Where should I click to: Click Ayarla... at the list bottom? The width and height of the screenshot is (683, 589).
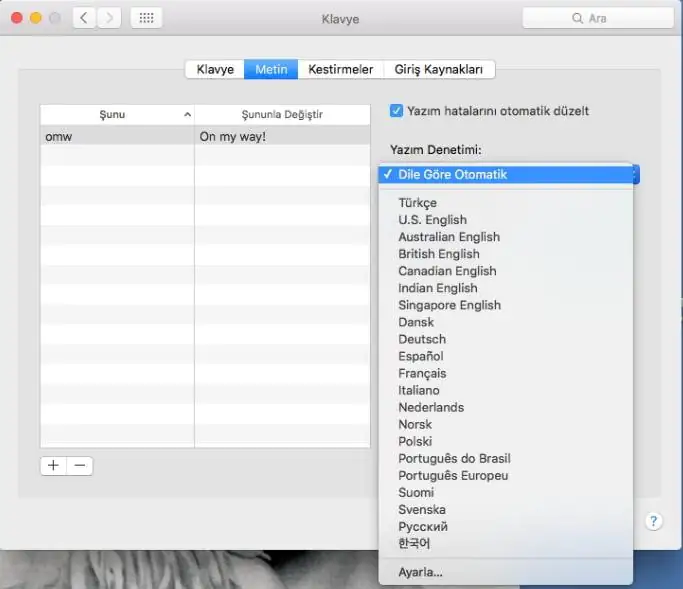(x=420, y=572)
